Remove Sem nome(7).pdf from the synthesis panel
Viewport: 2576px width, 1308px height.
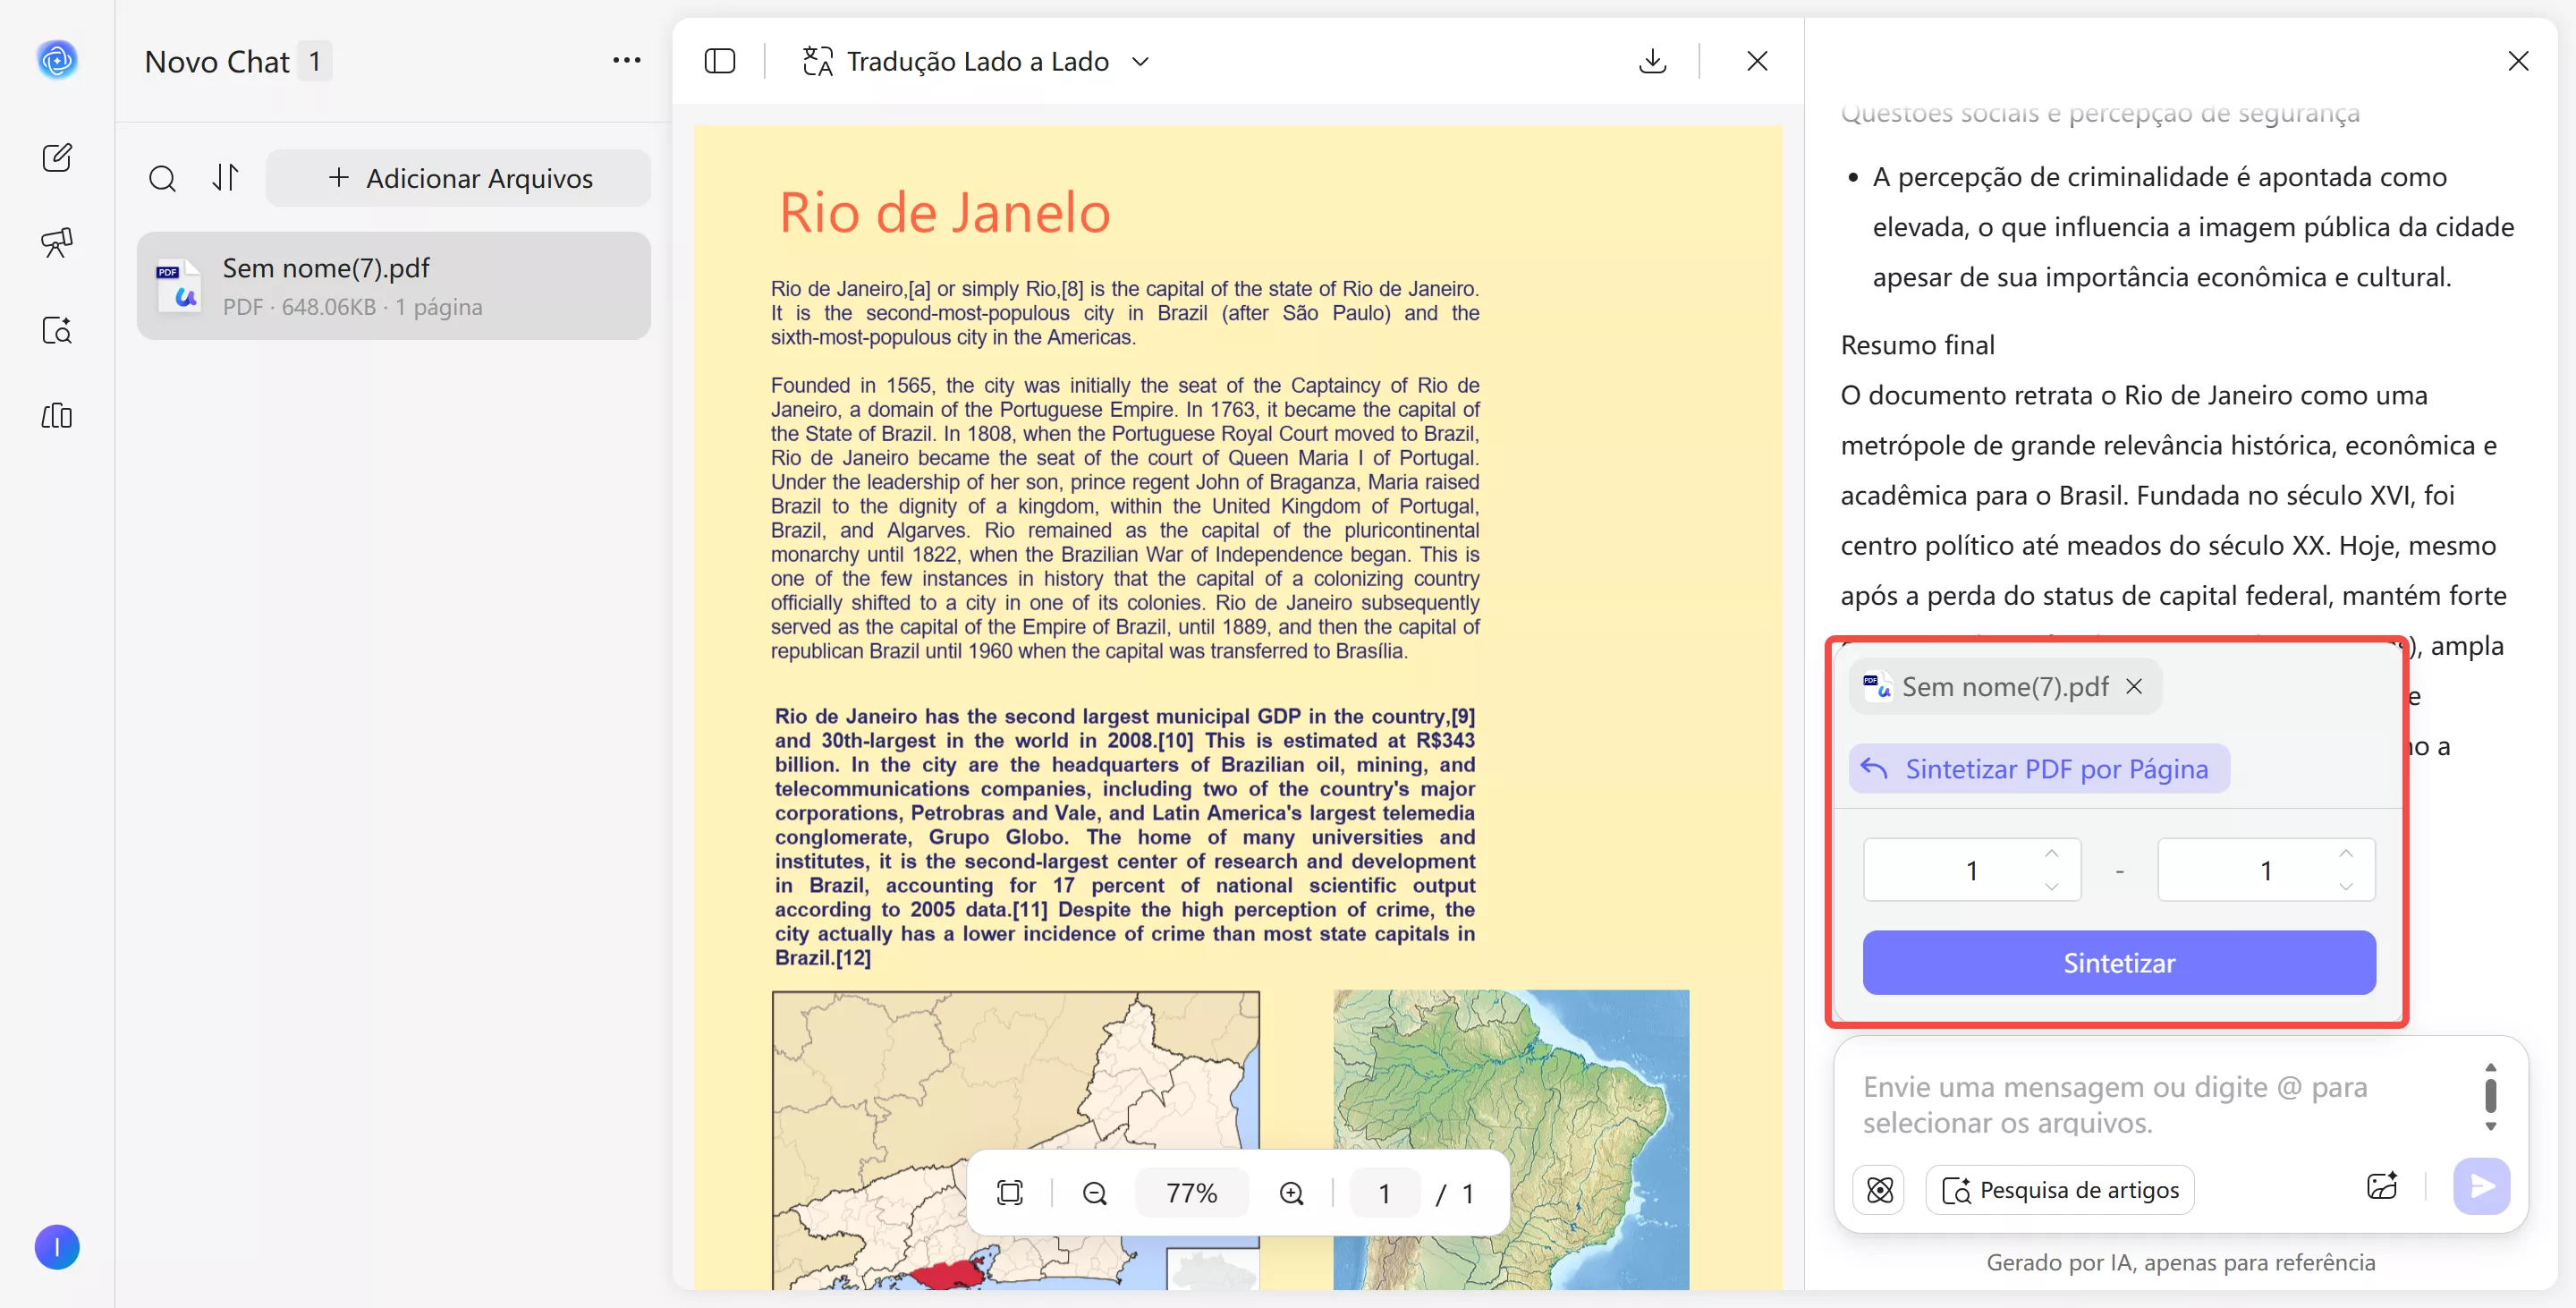click(2135, 686)
